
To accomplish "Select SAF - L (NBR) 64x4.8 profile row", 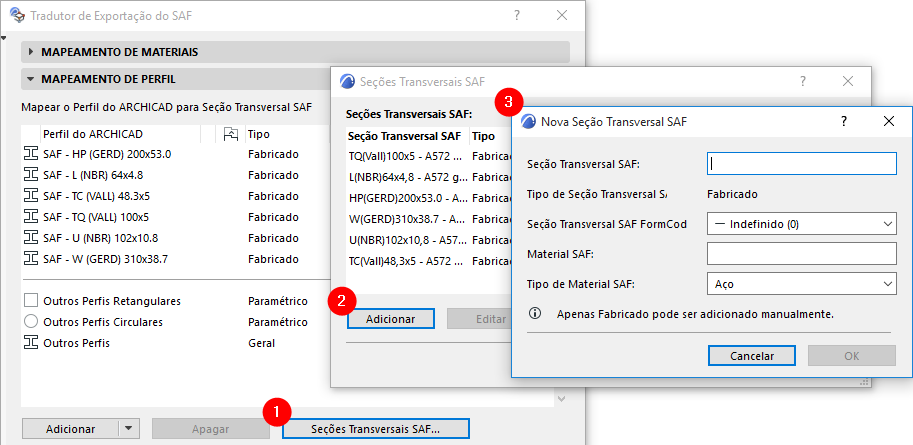I will [x=175, y=175].
